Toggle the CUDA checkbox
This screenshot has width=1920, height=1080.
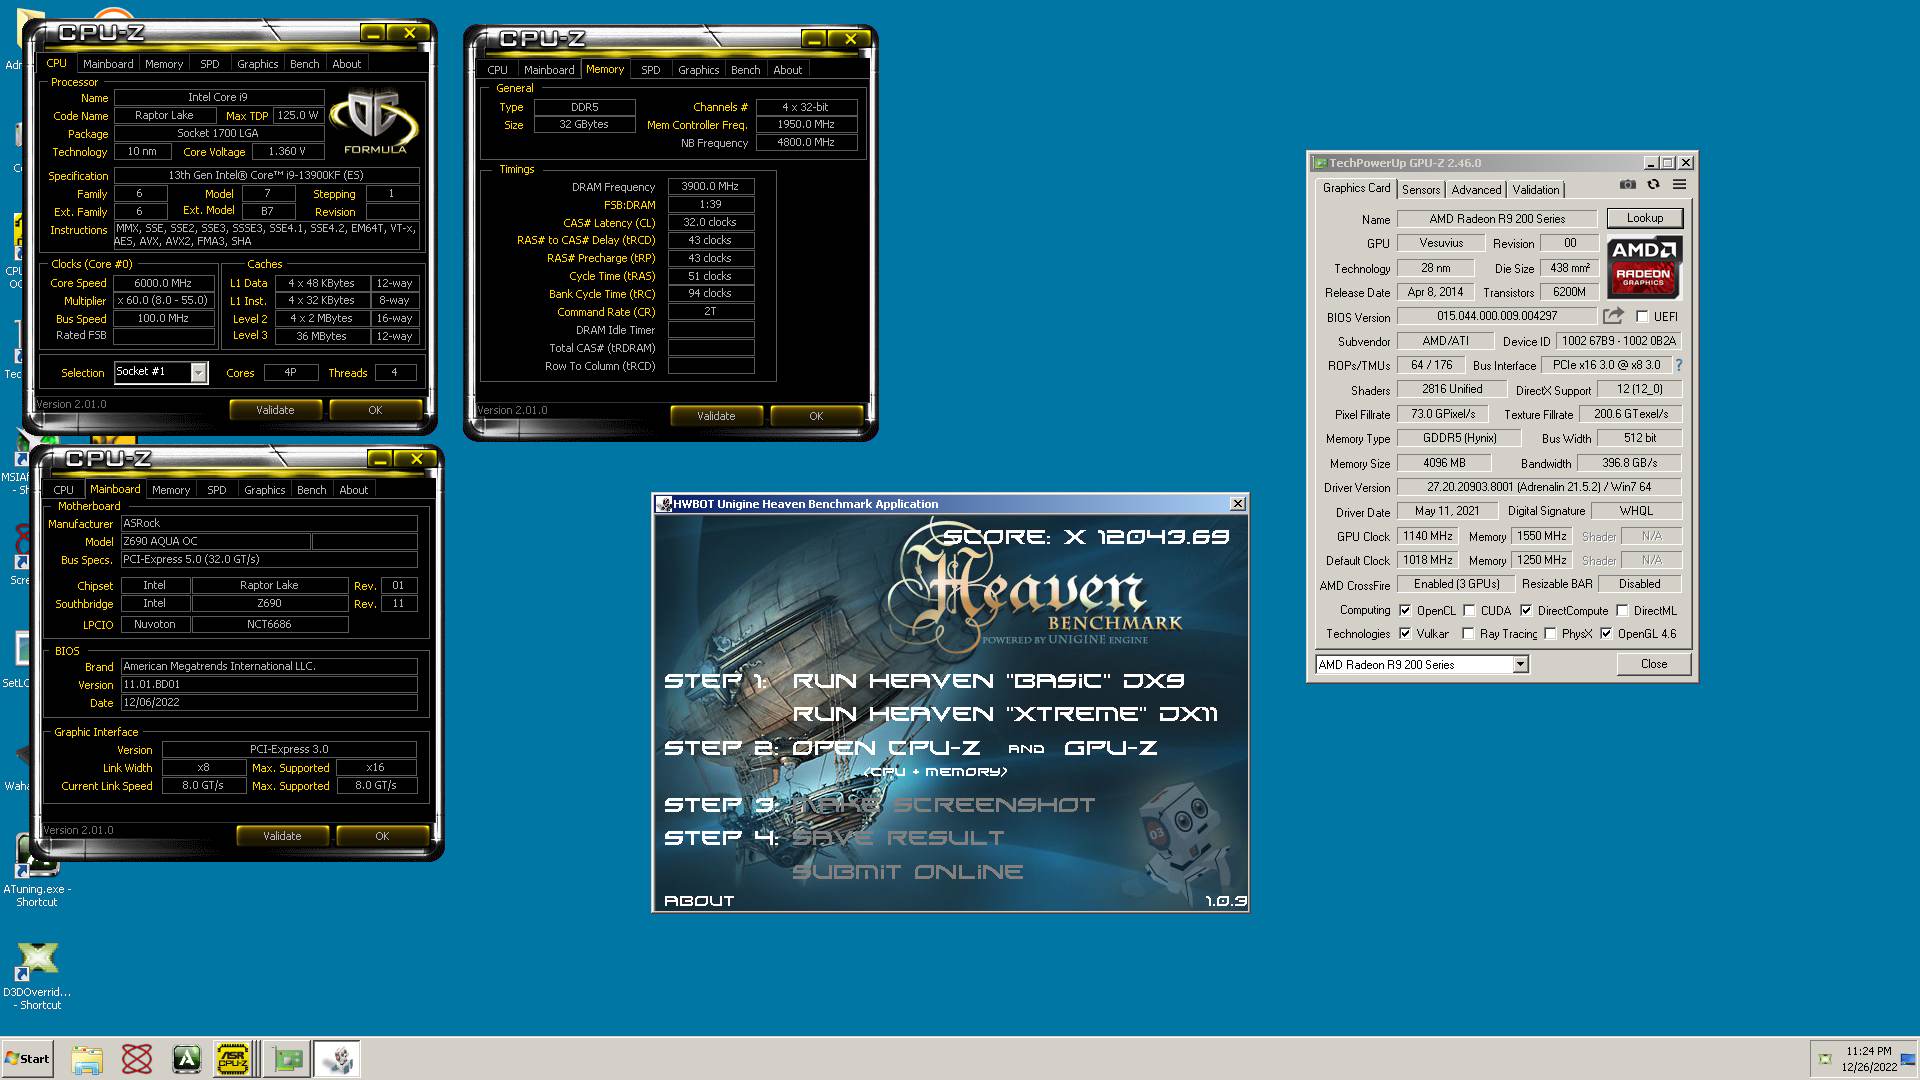pos(1469,610)
